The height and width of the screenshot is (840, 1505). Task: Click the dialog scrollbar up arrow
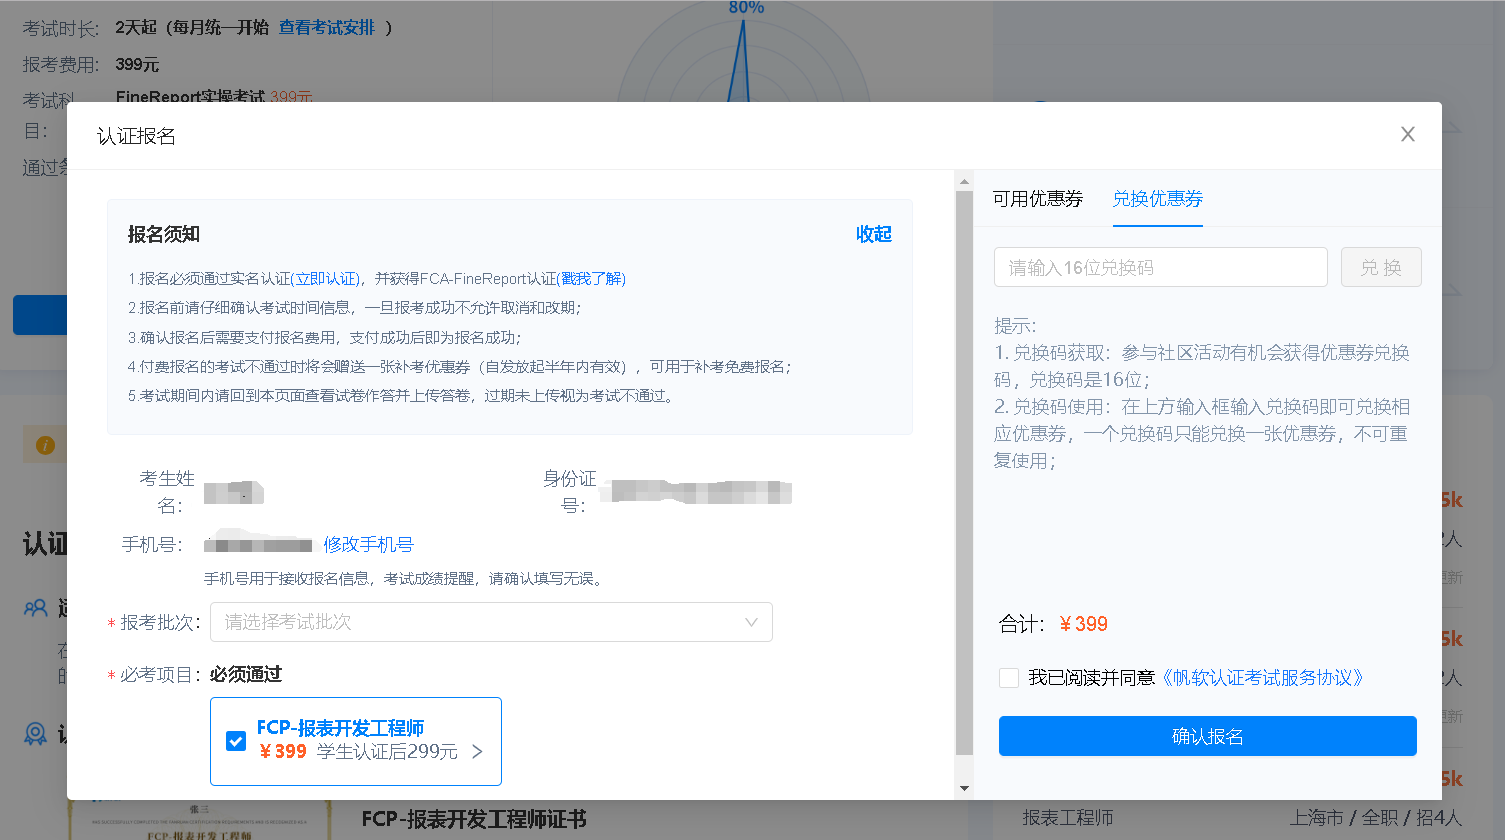964,181
